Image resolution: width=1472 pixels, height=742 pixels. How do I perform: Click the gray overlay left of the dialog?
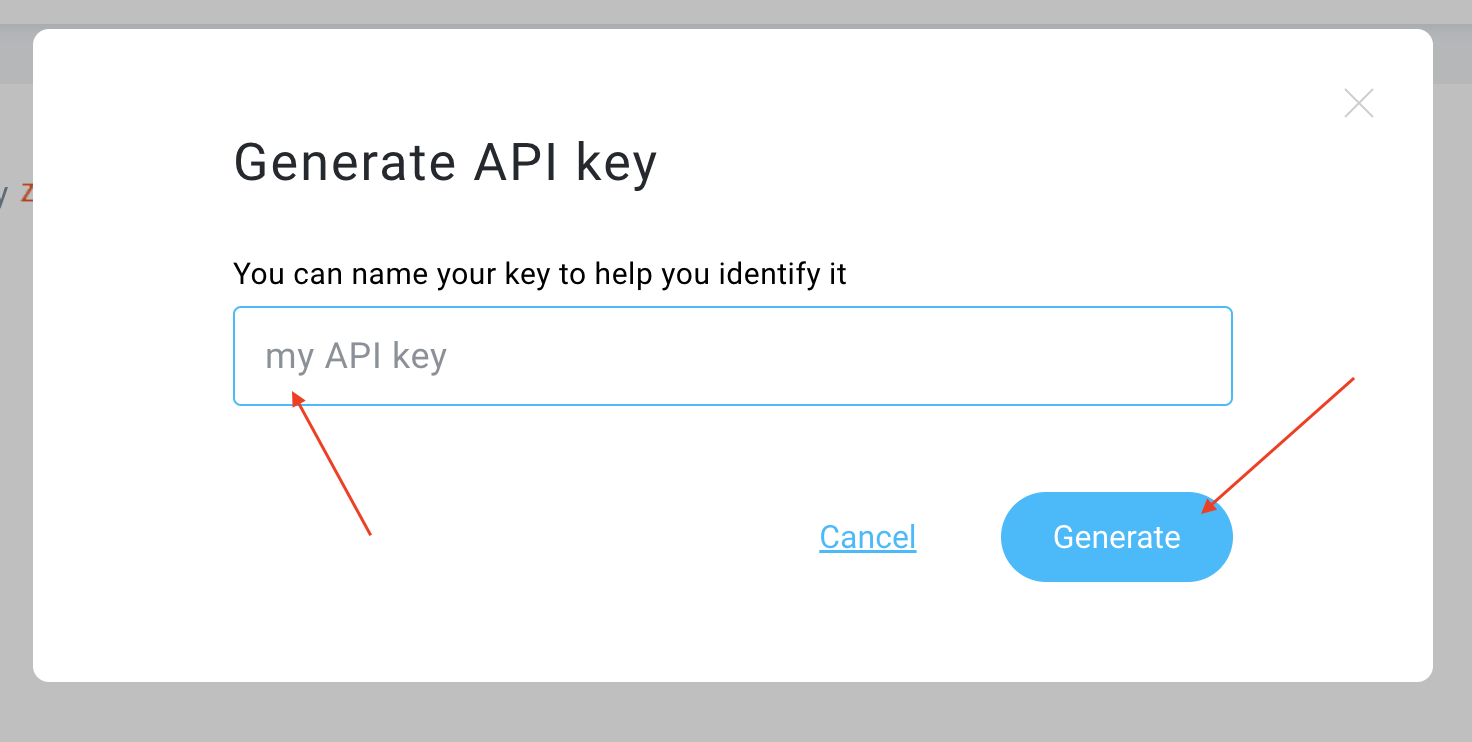tap(15, 400)
